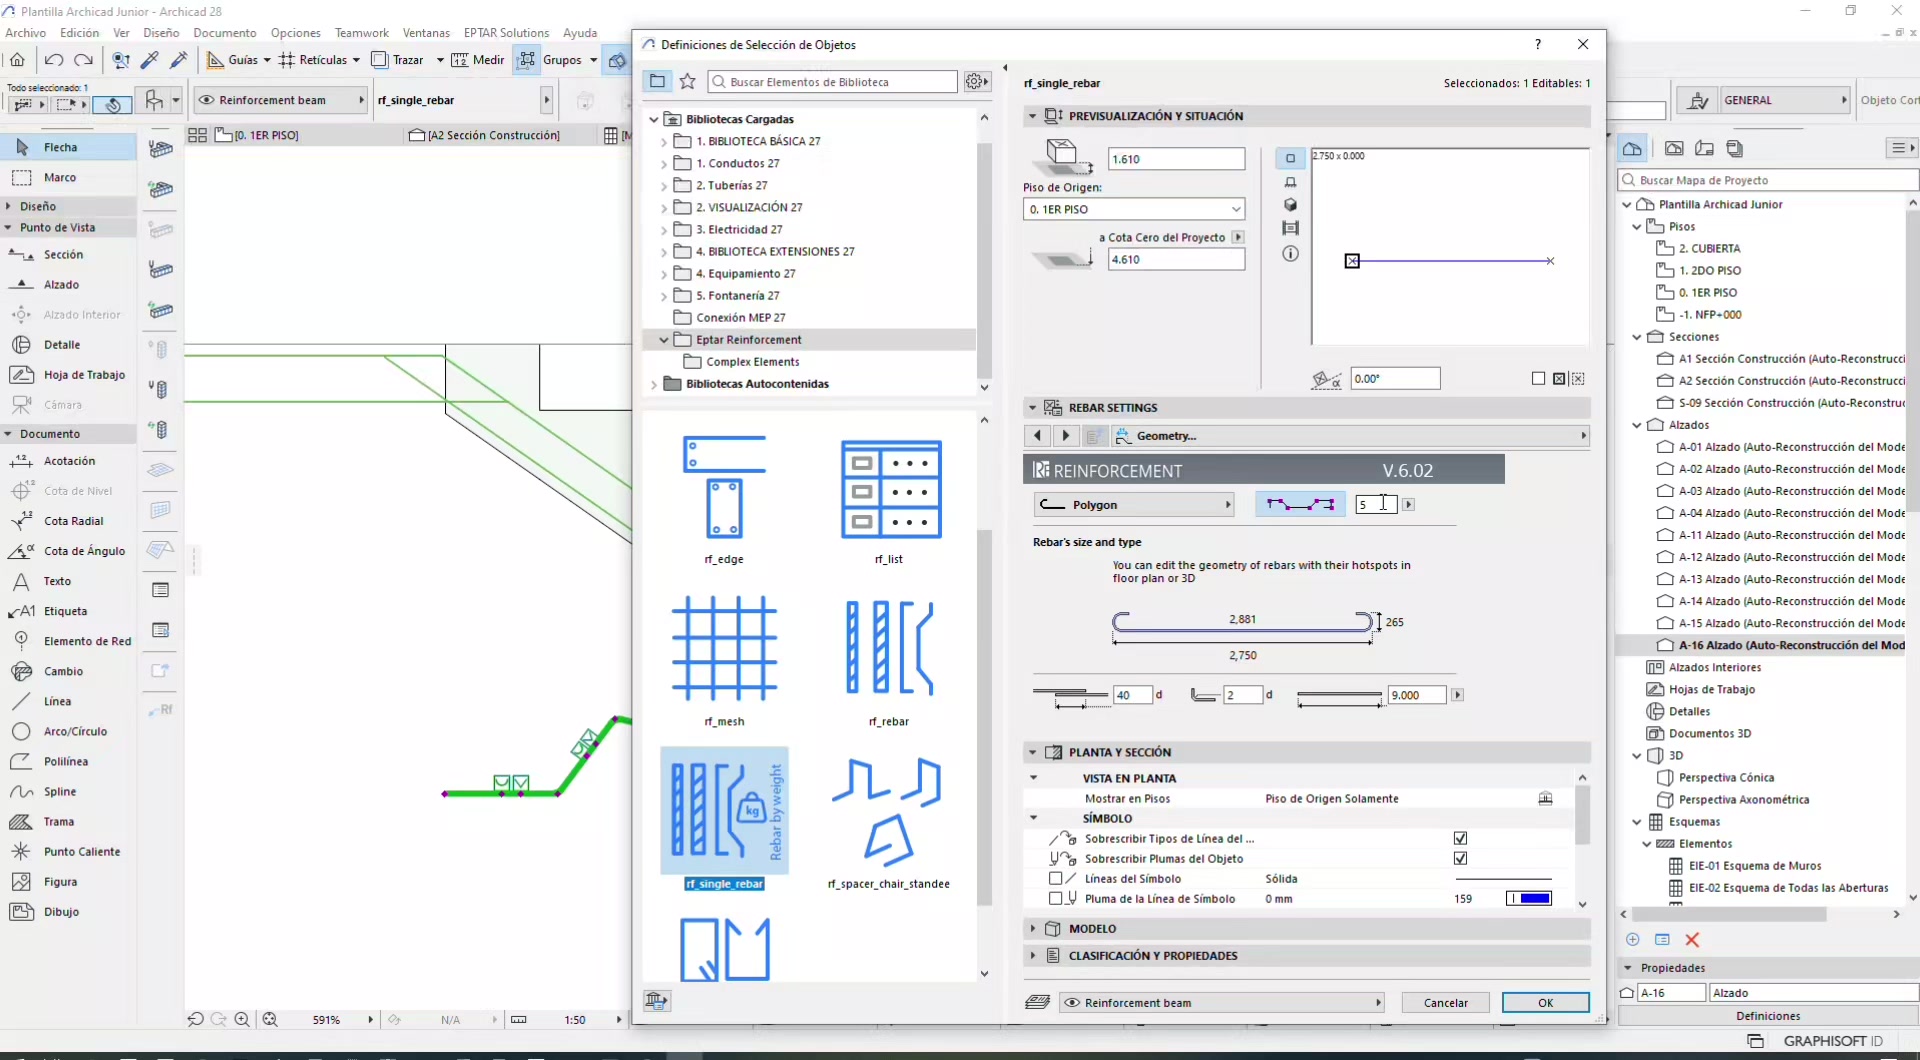1920x1060 pixels.
Task: Click the object thumbnails list scrollbar
Action: pyautogui.click(x=984, y=716)
